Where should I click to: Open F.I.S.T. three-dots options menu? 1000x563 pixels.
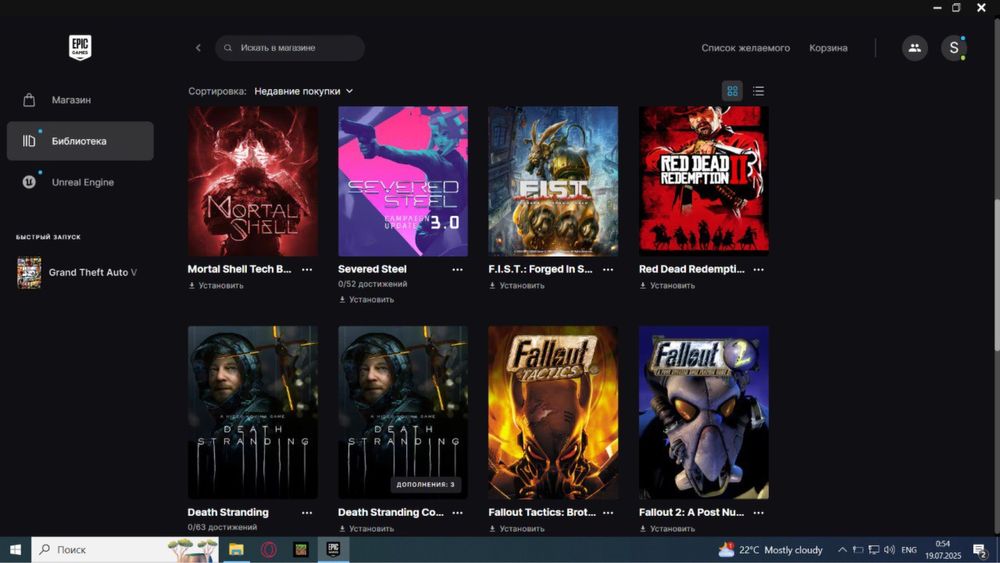(608, 269)
